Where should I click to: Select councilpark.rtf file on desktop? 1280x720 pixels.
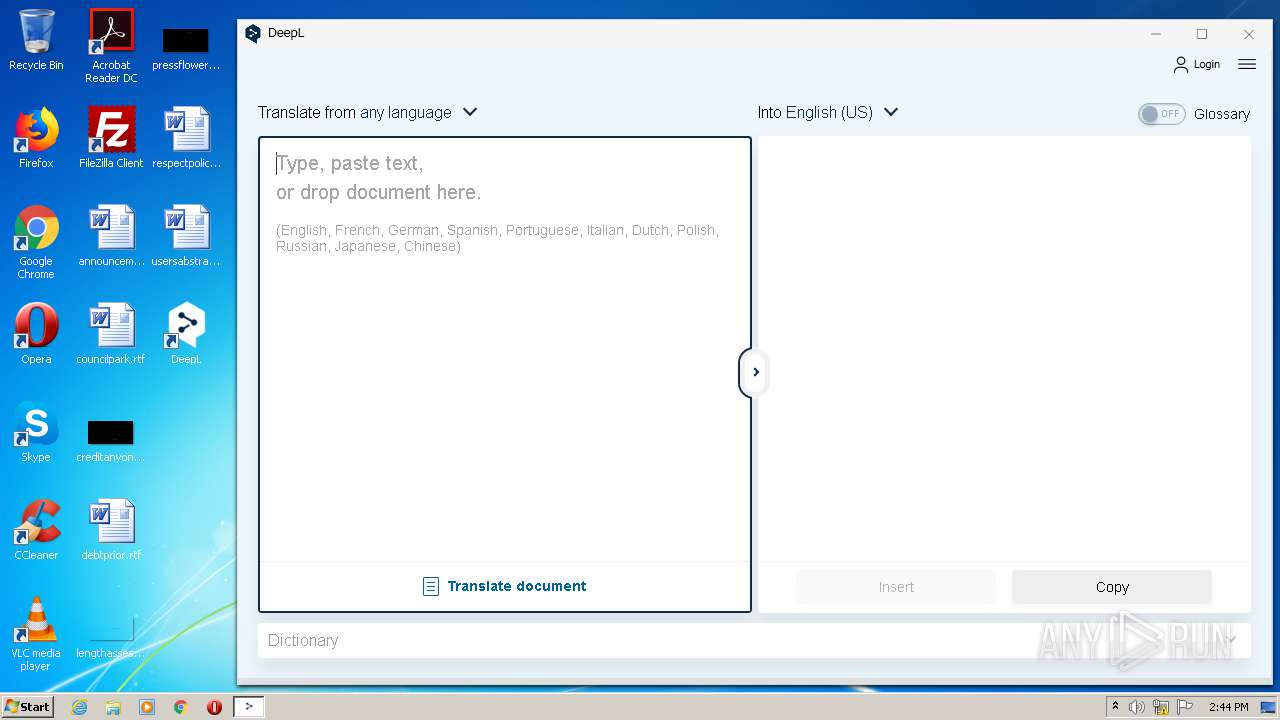tap(111, 334)
